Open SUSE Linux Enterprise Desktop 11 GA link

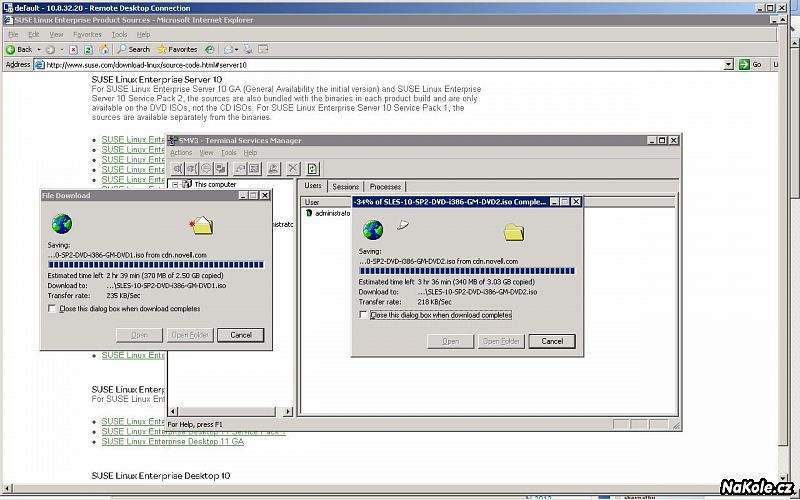point(172,441)
